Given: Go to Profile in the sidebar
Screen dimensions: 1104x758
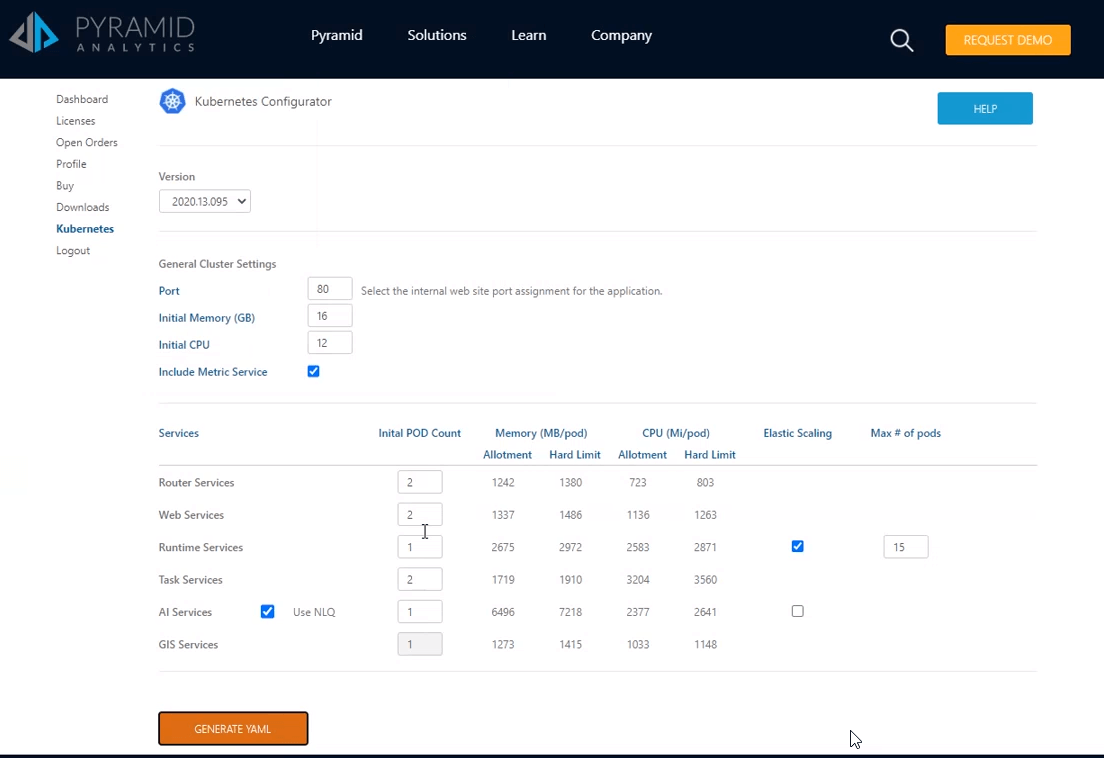Looking at the screenshot, I should pyautogui.click(x=71, y=164).
